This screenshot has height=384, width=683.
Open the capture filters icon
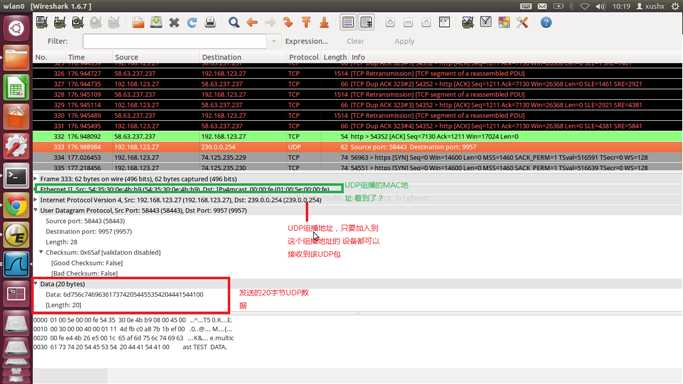tap(468, 22)
